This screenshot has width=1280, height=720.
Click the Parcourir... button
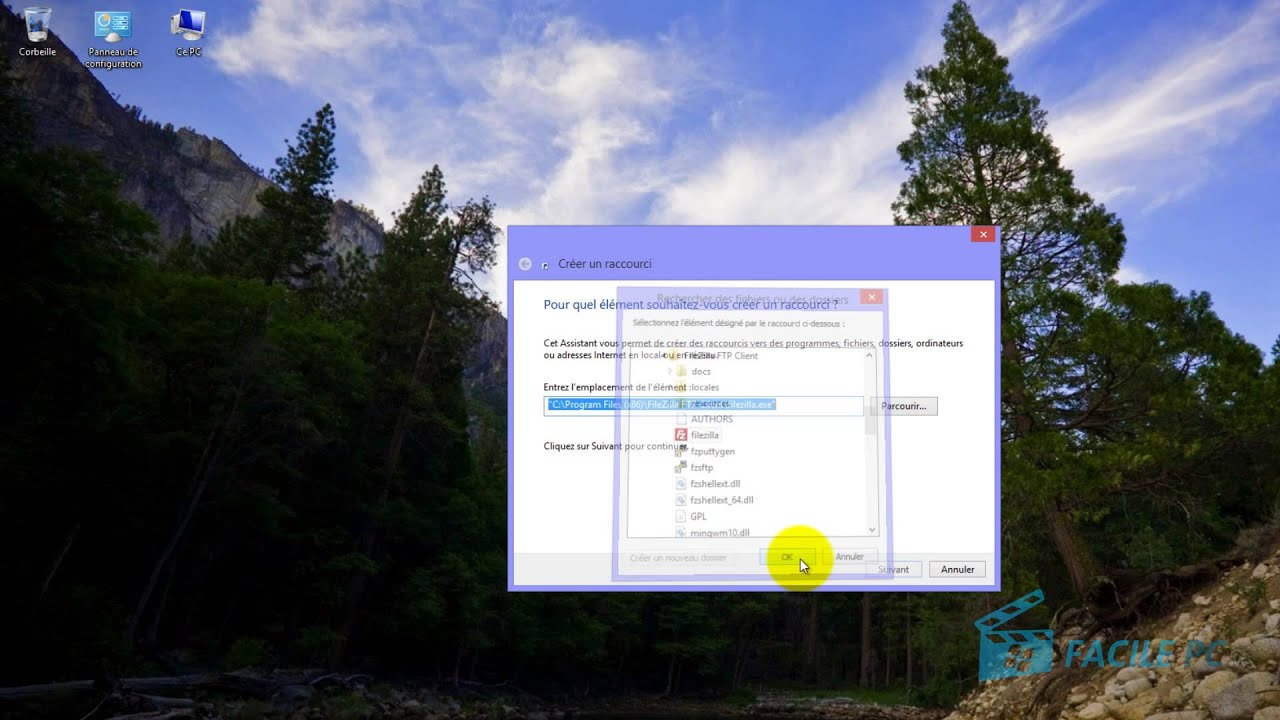coord(904,406)
